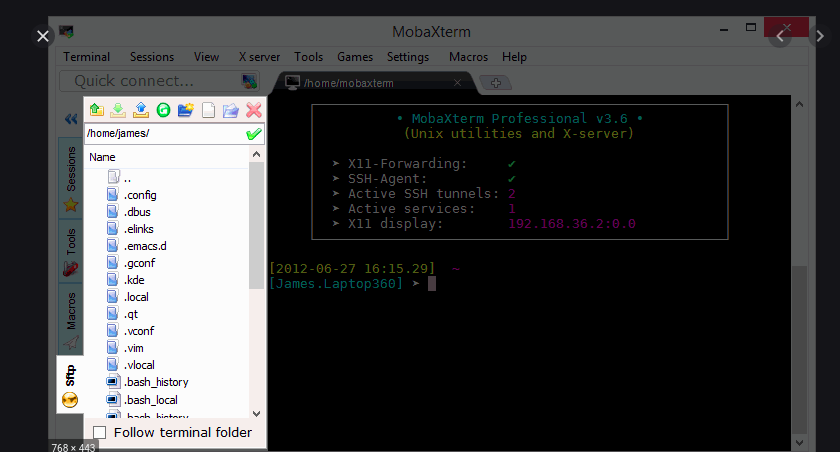The height and width of the screenshot is (452, 840).
Task: Select the .qt folder
Action: [123, 314]
